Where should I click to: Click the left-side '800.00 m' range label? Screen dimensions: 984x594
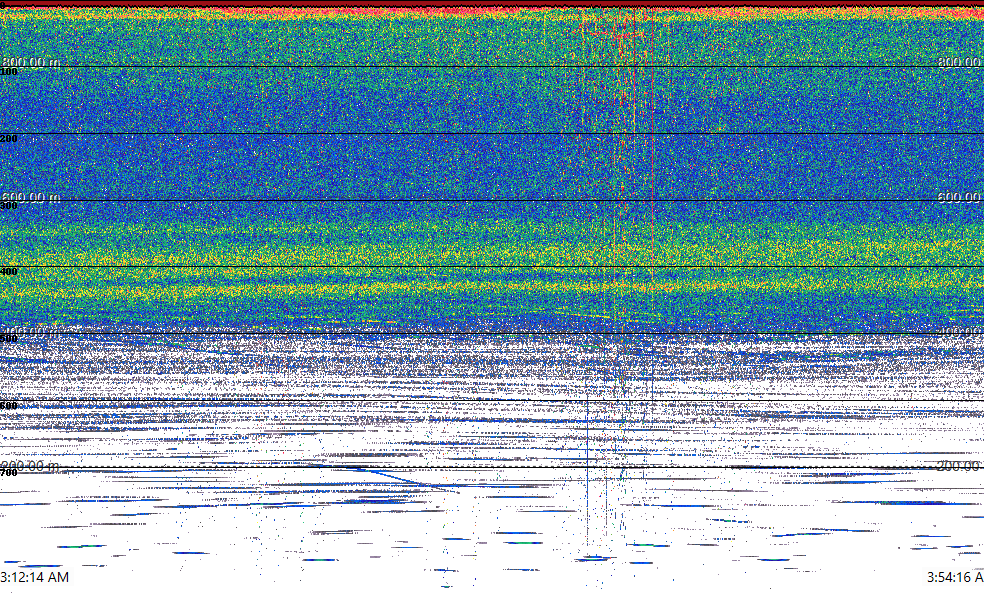pos(31,61)
